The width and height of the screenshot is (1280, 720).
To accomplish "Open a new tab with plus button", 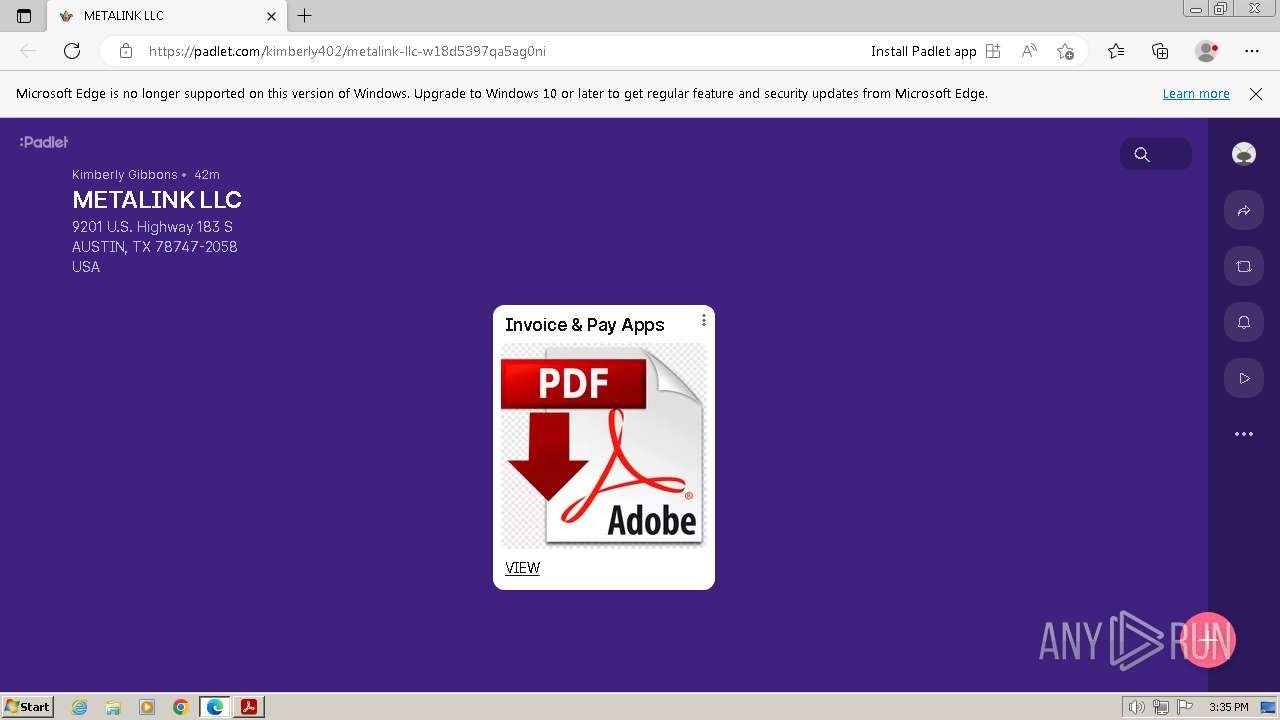I will (x=305, y=16).
